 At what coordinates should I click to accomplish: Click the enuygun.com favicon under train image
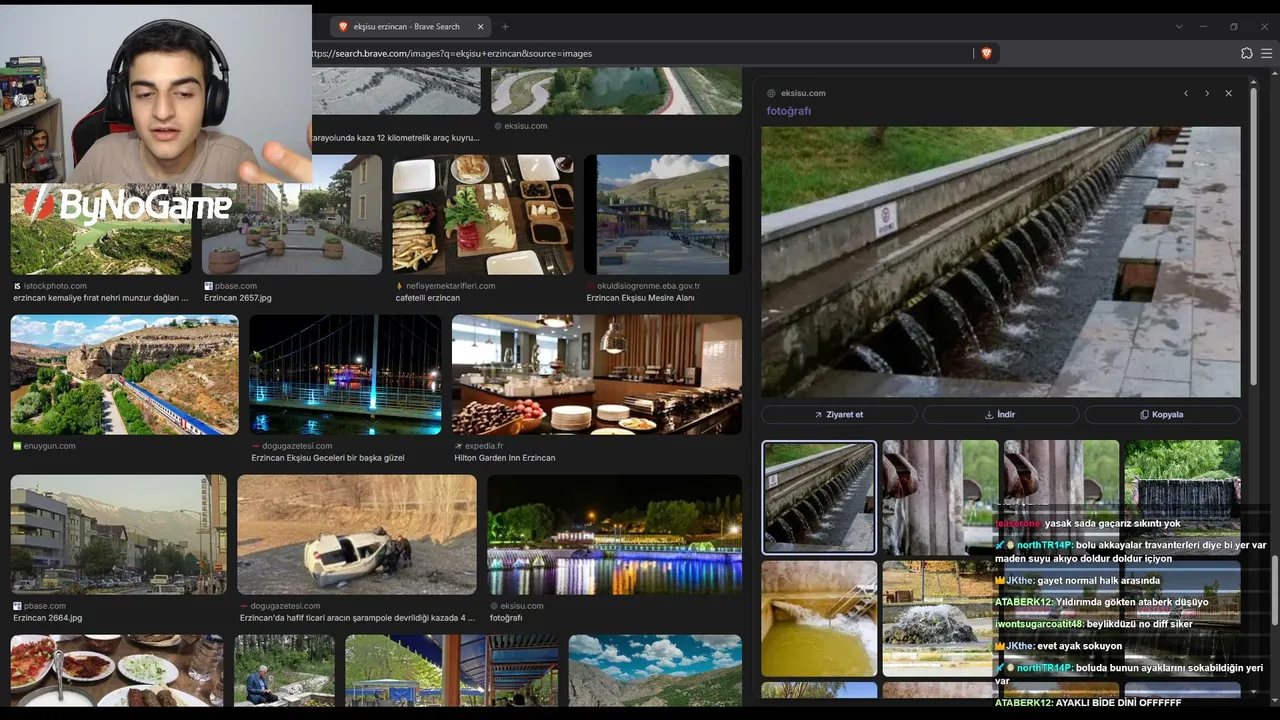coord(17,446)
